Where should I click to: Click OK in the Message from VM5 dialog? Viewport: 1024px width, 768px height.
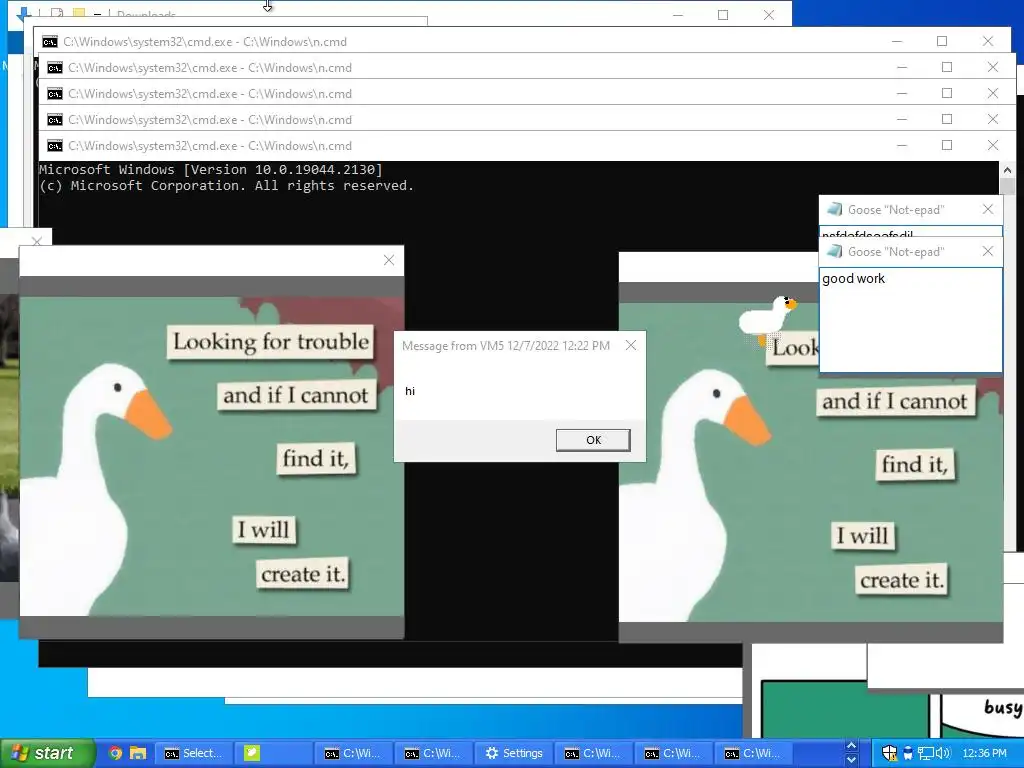coord(593,440)
